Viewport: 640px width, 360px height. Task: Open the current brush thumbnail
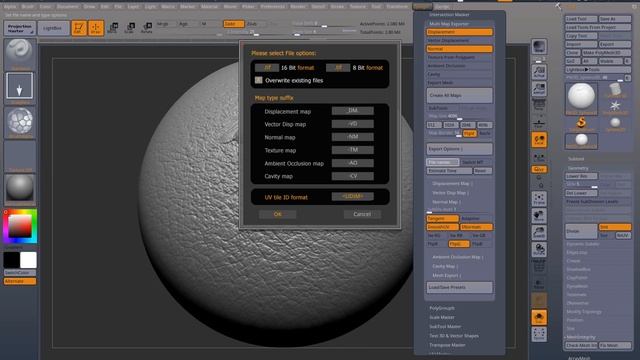coord(20,55)
